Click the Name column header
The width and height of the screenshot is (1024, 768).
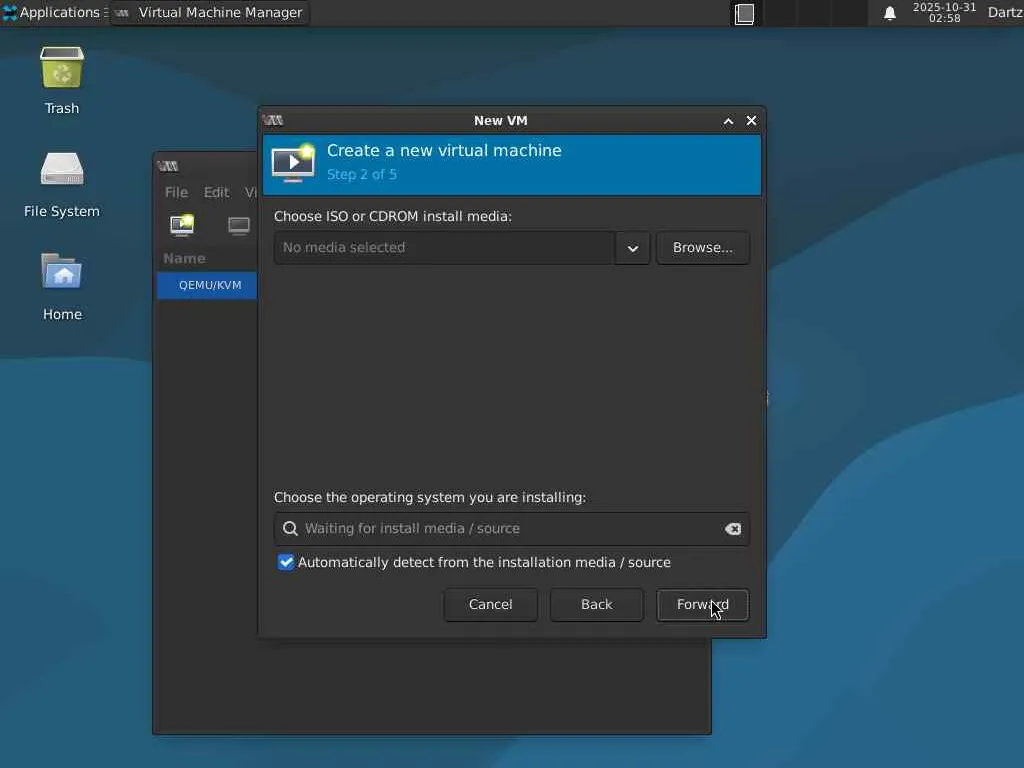[x=184, y=259]
